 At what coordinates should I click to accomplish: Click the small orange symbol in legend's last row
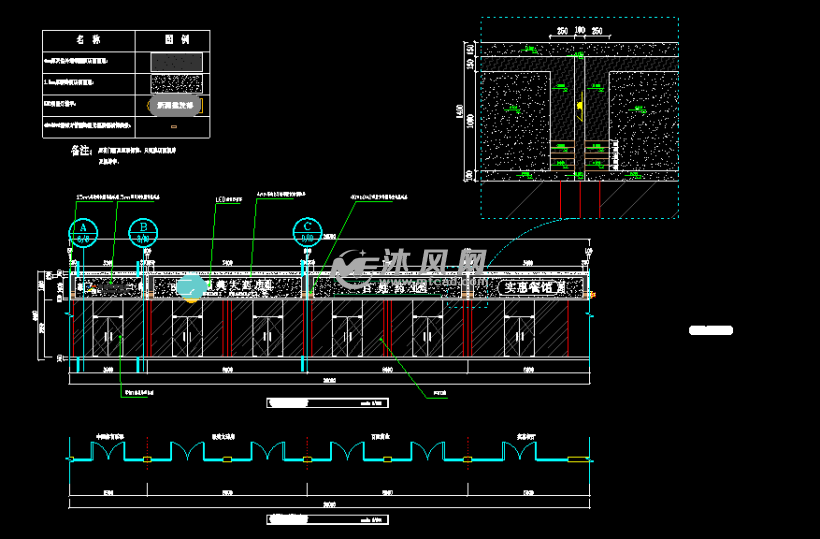[176, 126]
